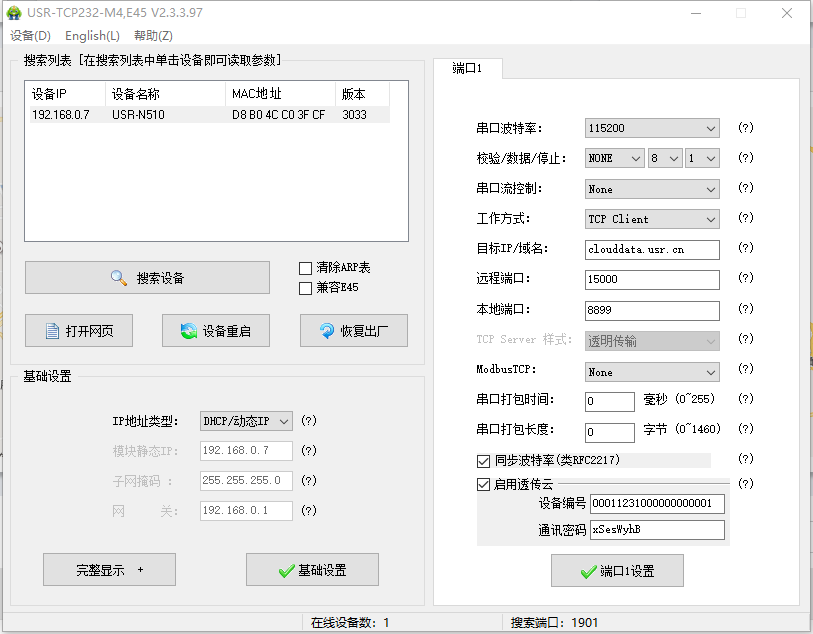Click the help (?) icon next to ModbusTCP

[x=746, y=369]
